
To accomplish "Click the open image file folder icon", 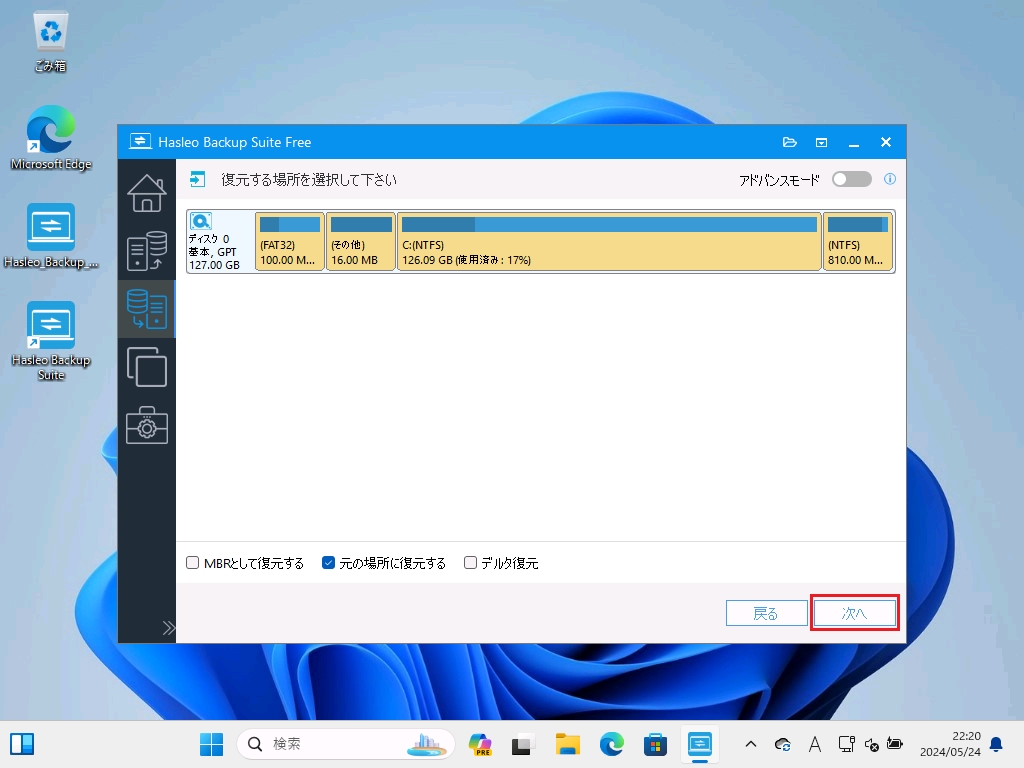I will pos(790,142).
